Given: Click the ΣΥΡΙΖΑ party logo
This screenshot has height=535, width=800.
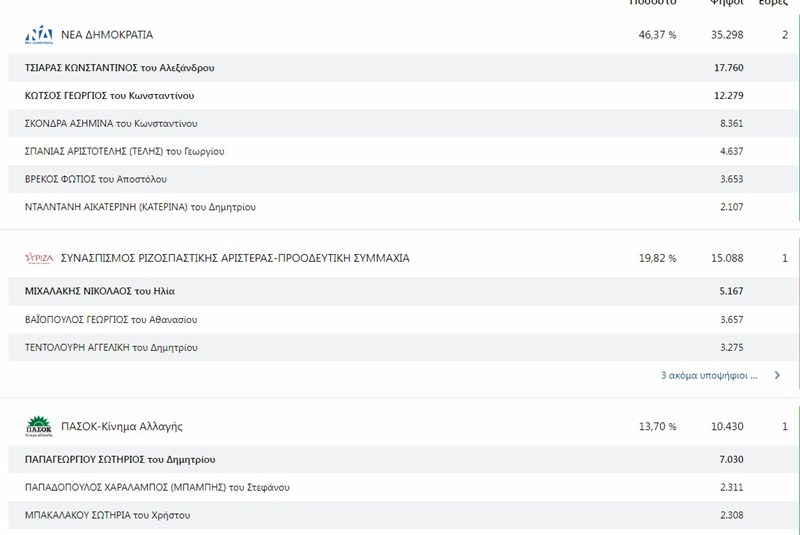Looking at the screenshot, I should tap(39, 258).
